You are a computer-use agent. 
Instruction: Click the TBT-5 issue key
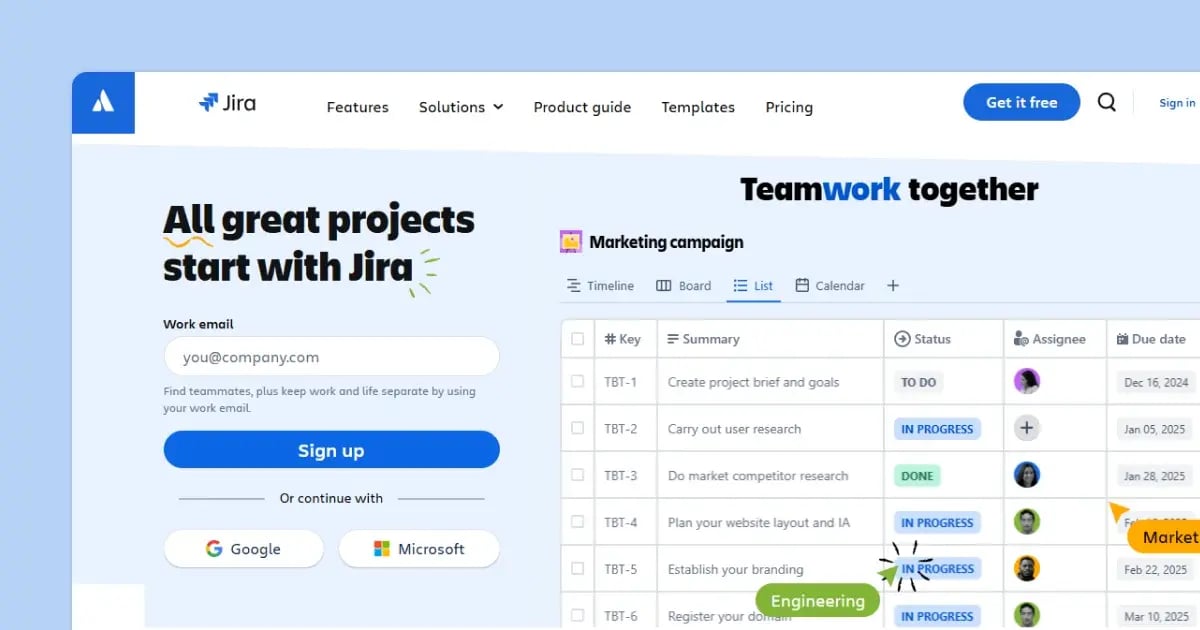[620, 569]
